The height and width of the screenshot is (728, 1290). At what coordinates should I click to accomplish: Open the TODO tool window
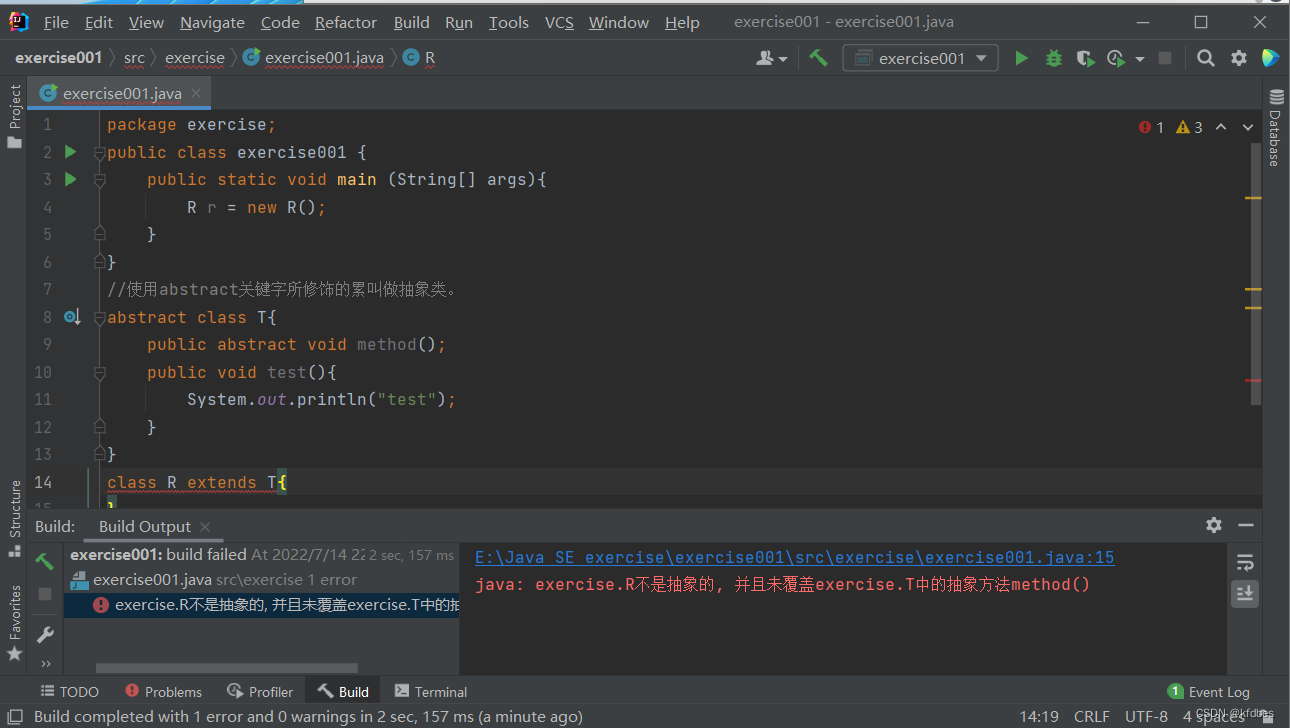click(x=69, y=691)
